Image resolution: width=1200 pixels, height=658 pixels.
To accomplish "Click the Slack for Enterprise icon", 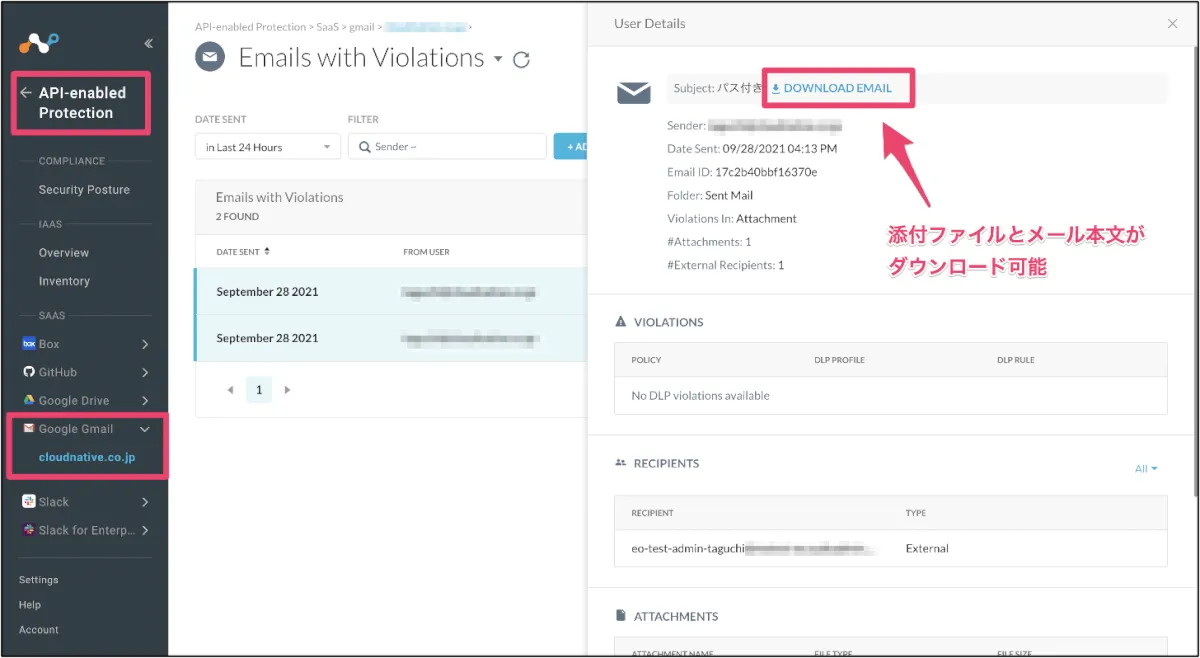I will pyautogui.click(x=29, y=530).
